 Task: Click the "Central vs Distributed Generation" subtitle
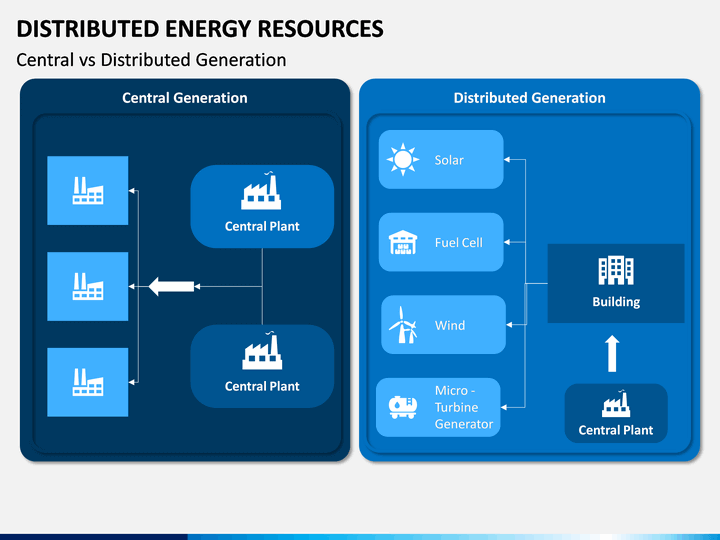tap(151, 60)
